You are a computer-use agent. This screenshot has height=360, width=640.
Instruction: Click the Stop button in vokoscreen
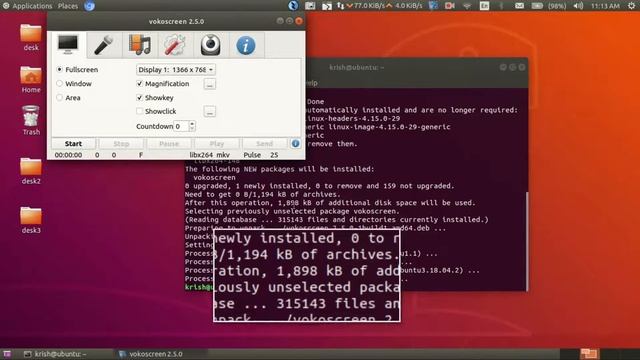pyautogui.click(x=121, y=144)
